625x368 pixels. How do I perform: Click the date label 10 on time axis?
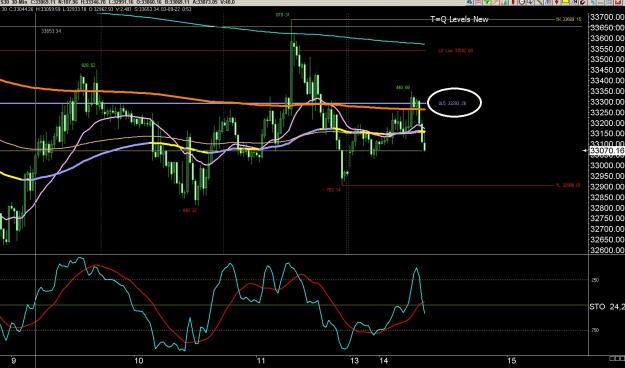139,361
